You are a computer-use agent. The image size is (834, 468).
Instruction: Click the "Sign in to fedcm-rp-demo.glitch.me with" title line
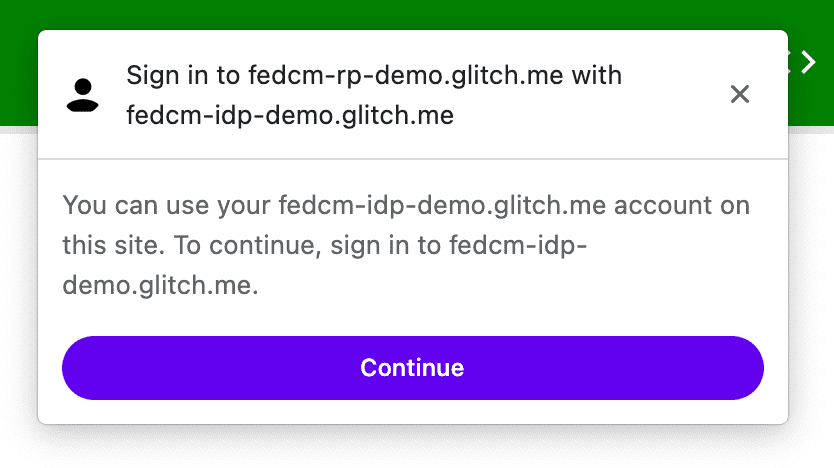(373, 75)
